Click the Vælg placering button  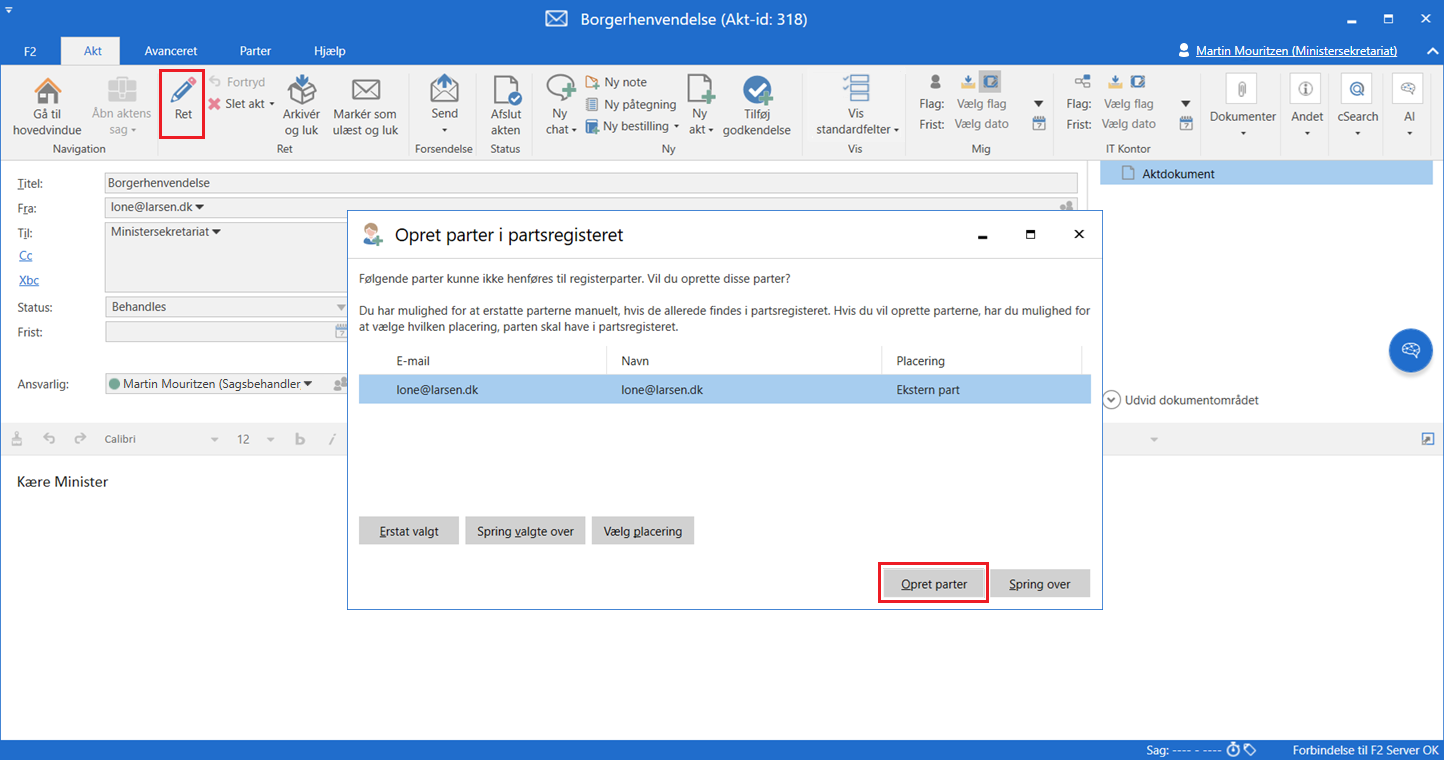pos(643,531)
